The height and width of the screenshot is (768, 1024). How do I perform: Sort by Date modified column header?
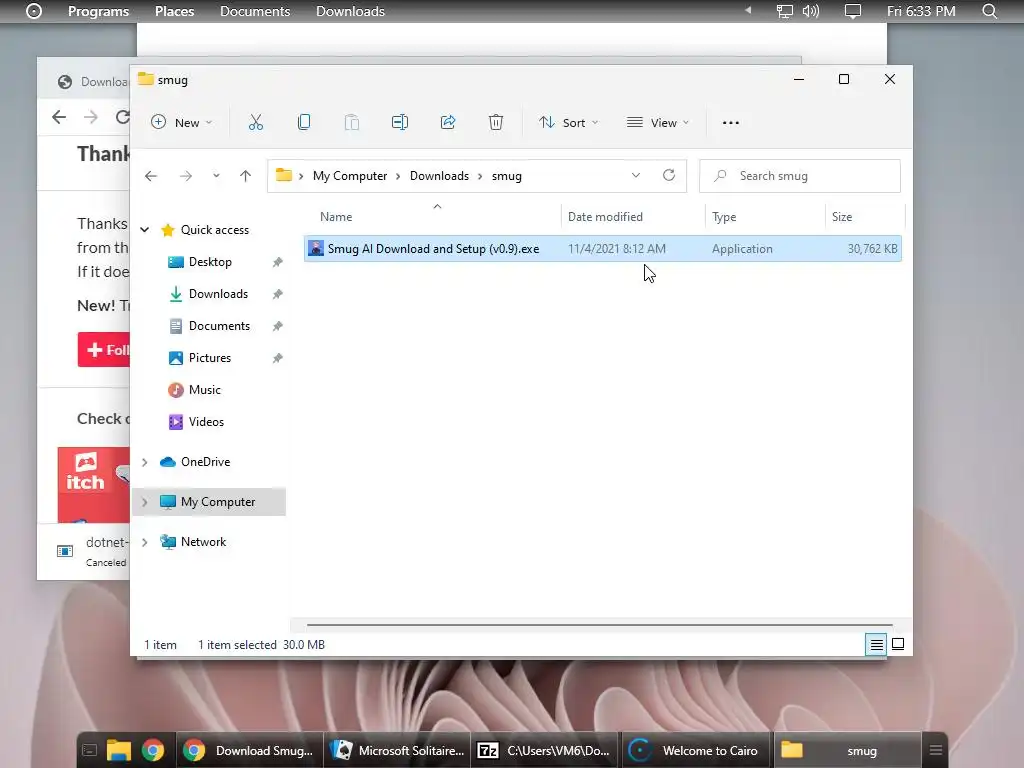[x=605, y=217]
